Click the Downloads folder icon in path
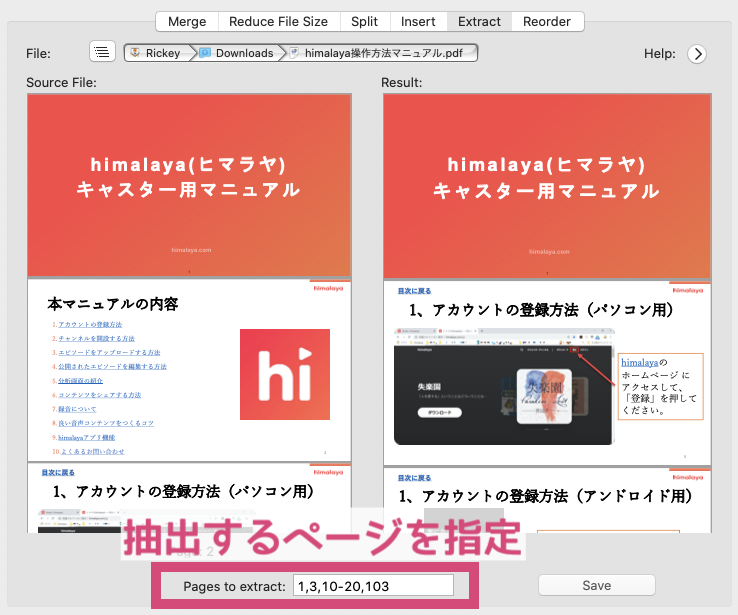738x615 pixels. (205, 53)
